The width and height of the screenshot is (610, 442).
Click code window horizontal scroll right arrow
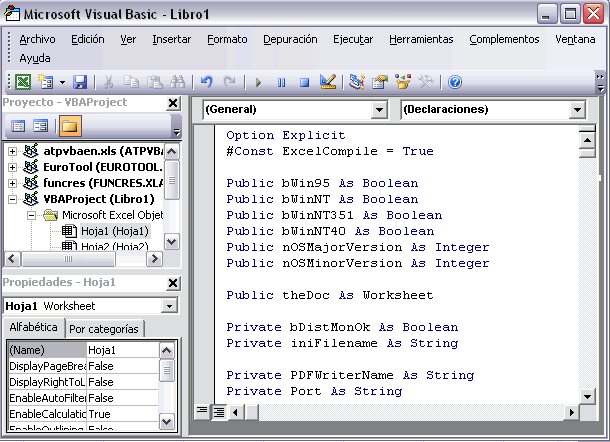571,412
